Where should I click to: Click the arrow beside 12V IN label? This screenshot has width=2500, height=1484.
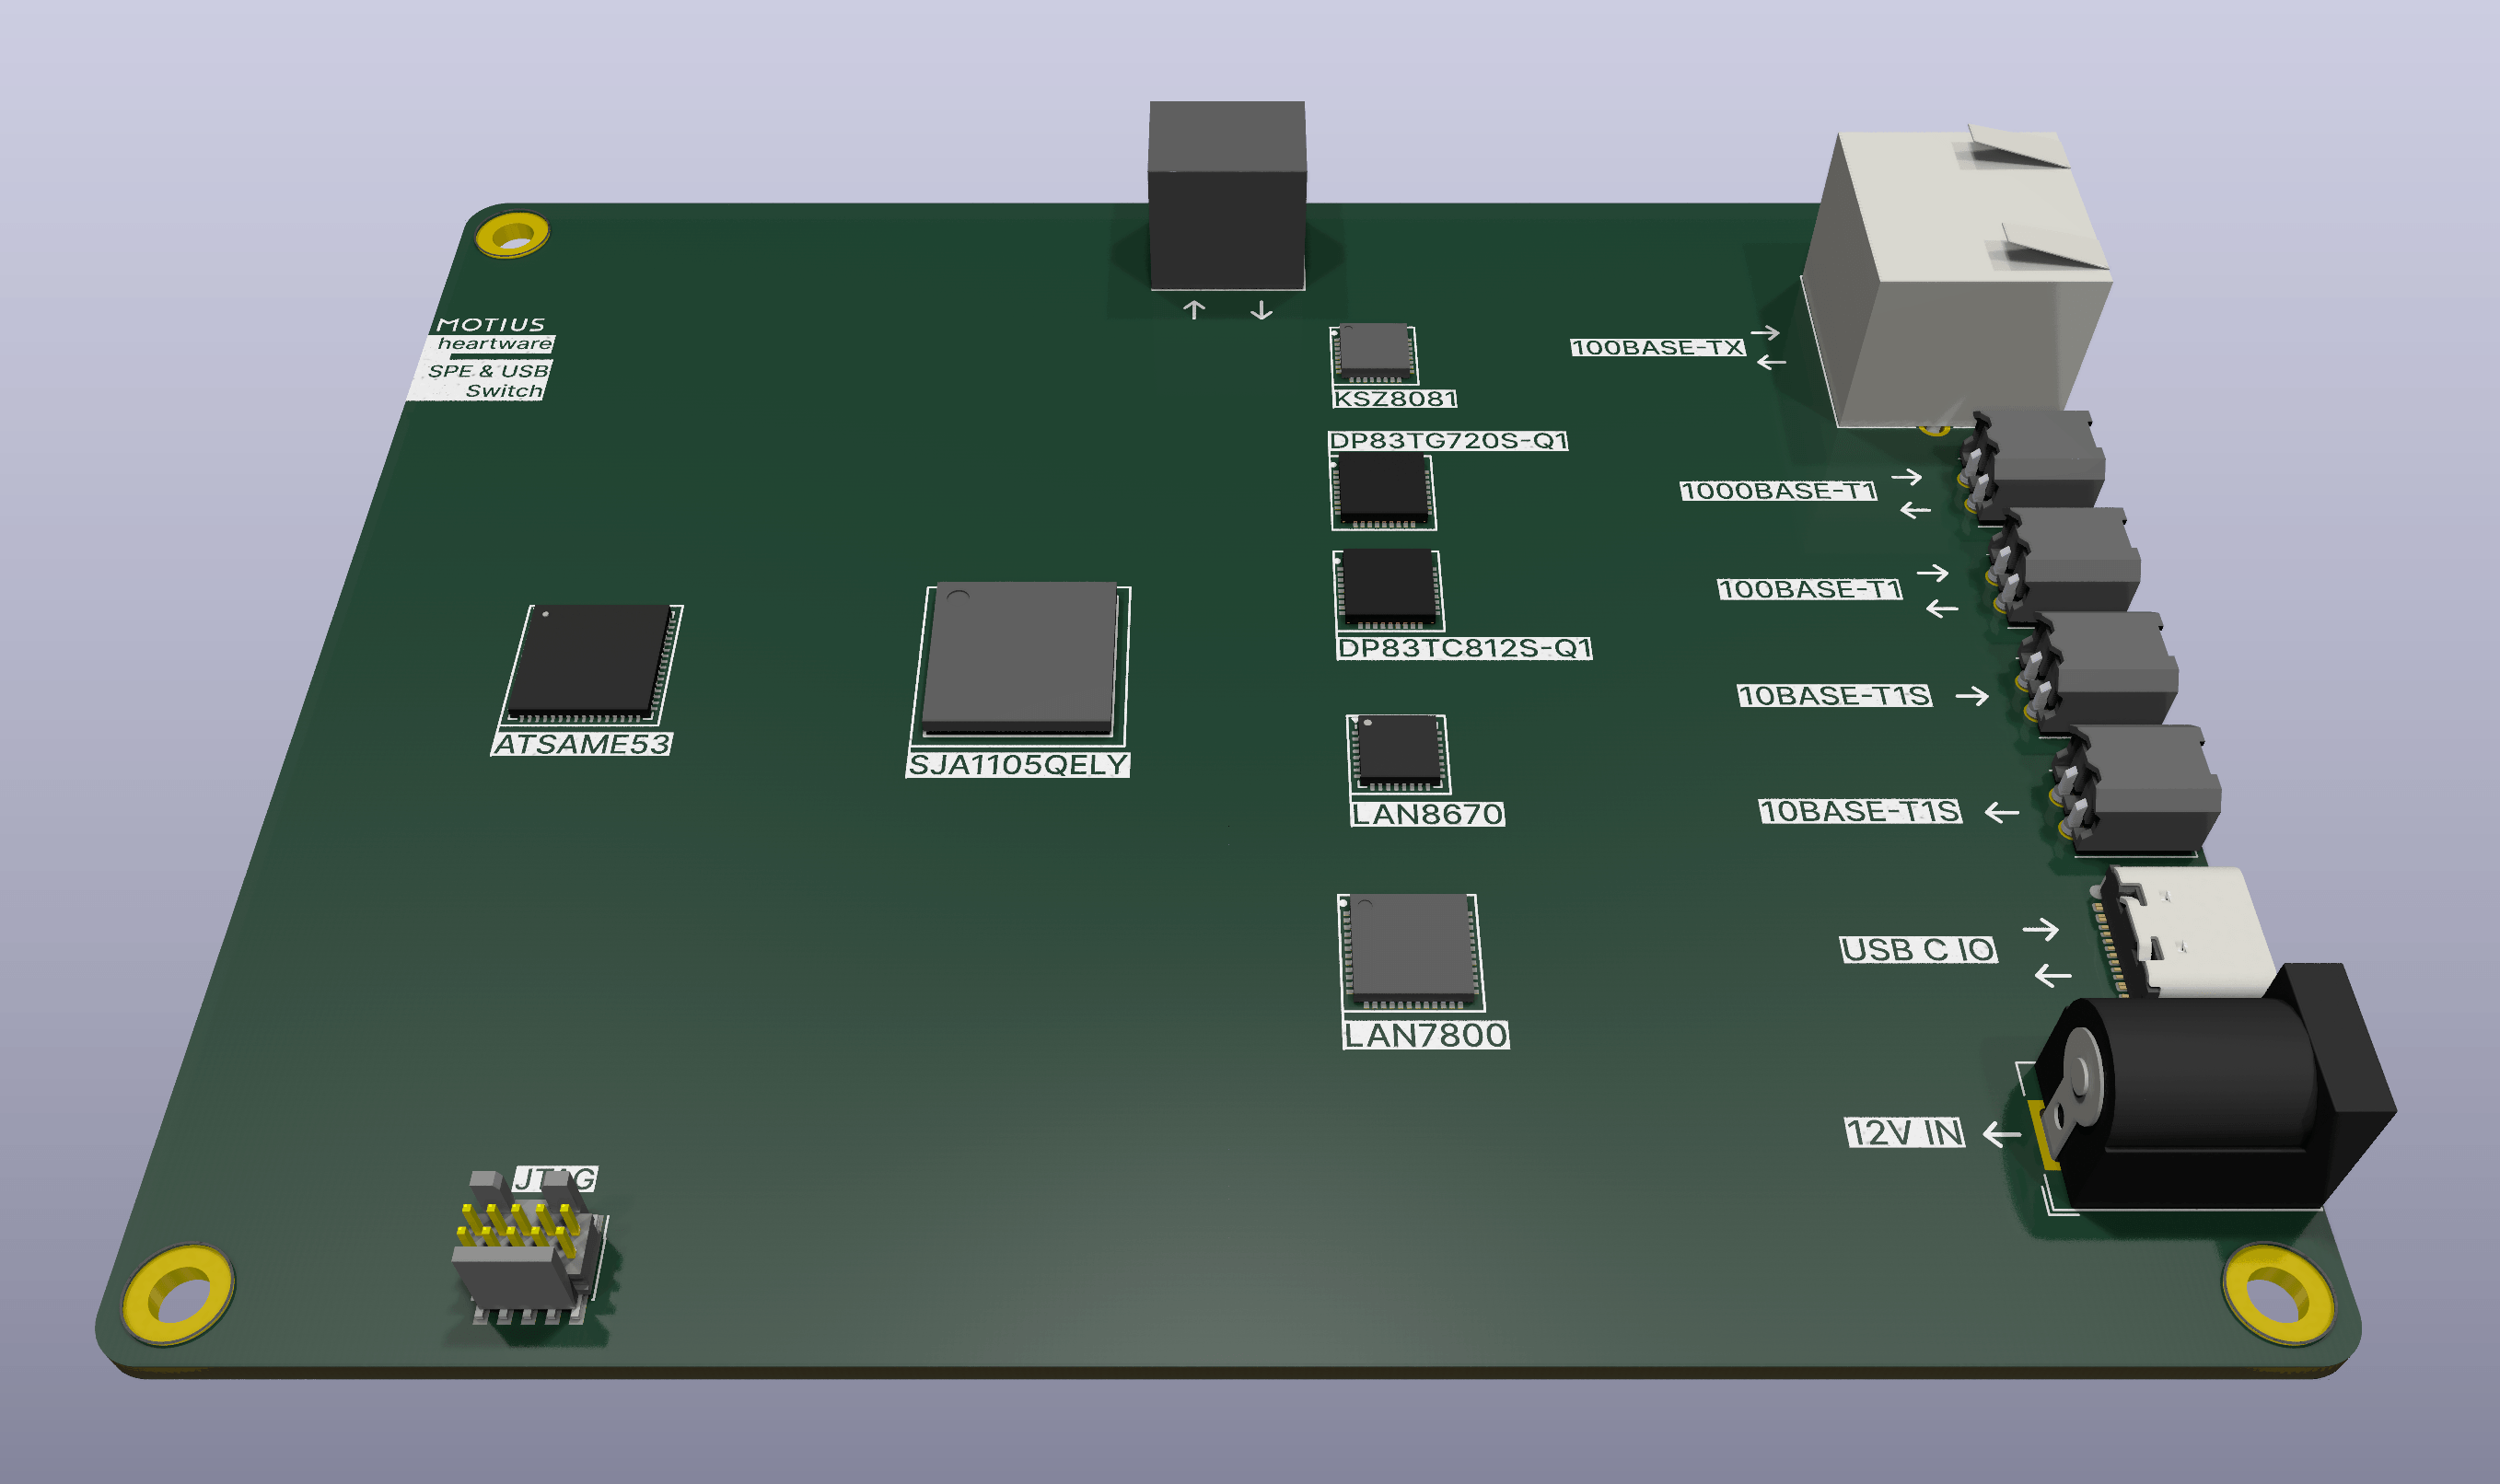pos(2001,1135)
